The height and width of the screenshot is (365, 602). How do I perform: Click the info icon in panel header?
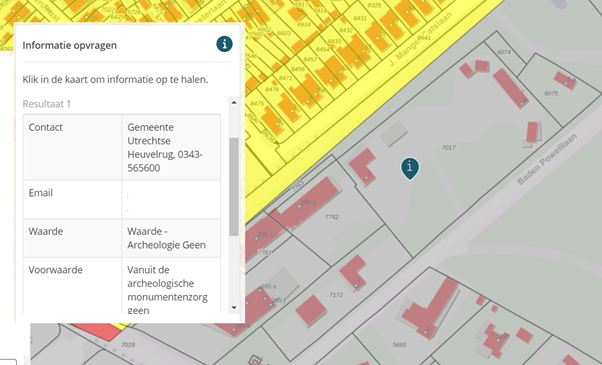224,44
